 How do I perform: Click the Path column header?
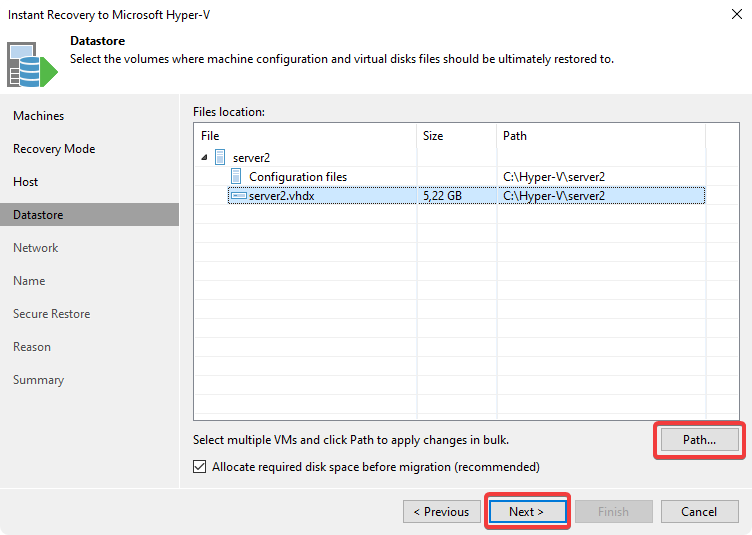[x=600, y=136]
